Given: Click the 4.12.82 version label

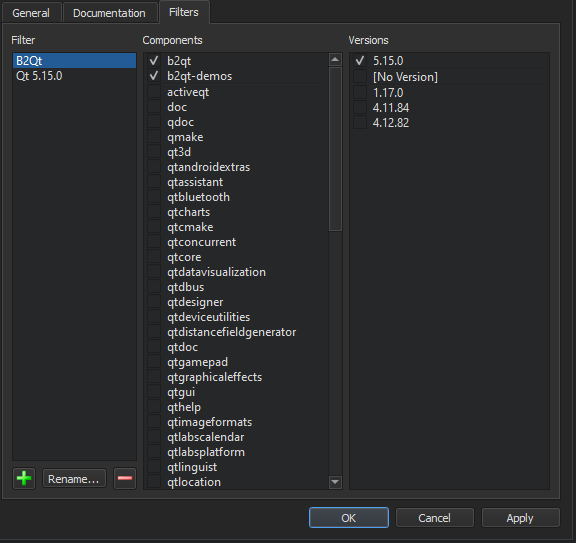Looking at the screenshot, I should [x=391, y=123].
